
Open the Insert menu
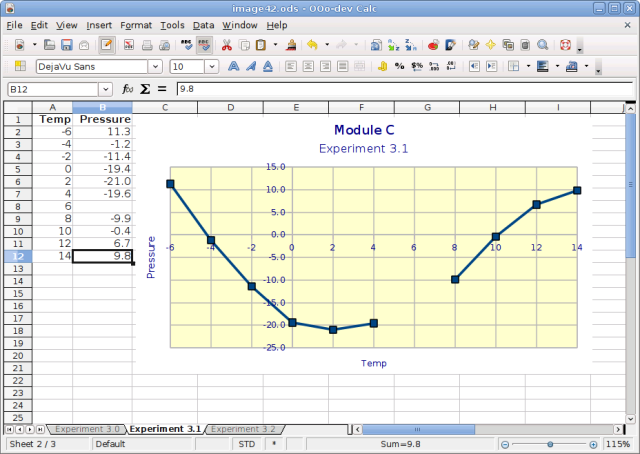[x=99, y=24]
